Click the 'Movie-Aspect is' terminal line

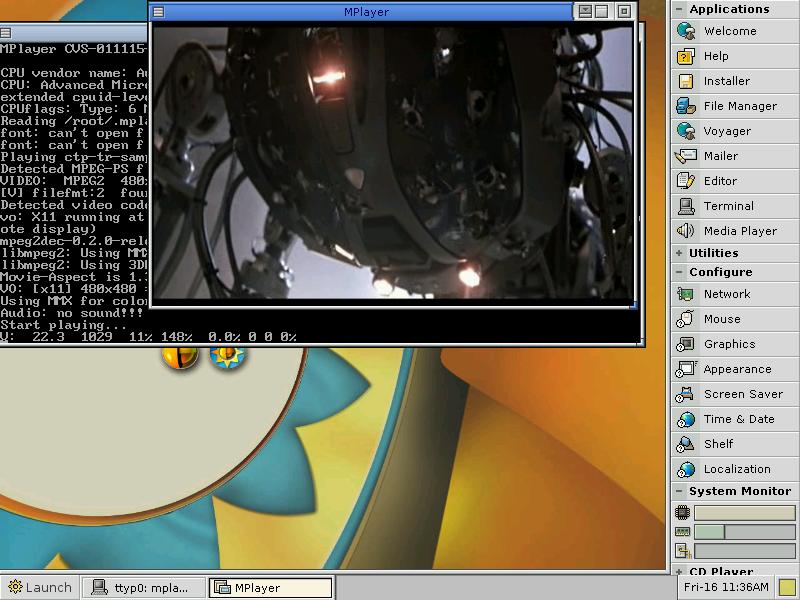(x=74, y=277)
